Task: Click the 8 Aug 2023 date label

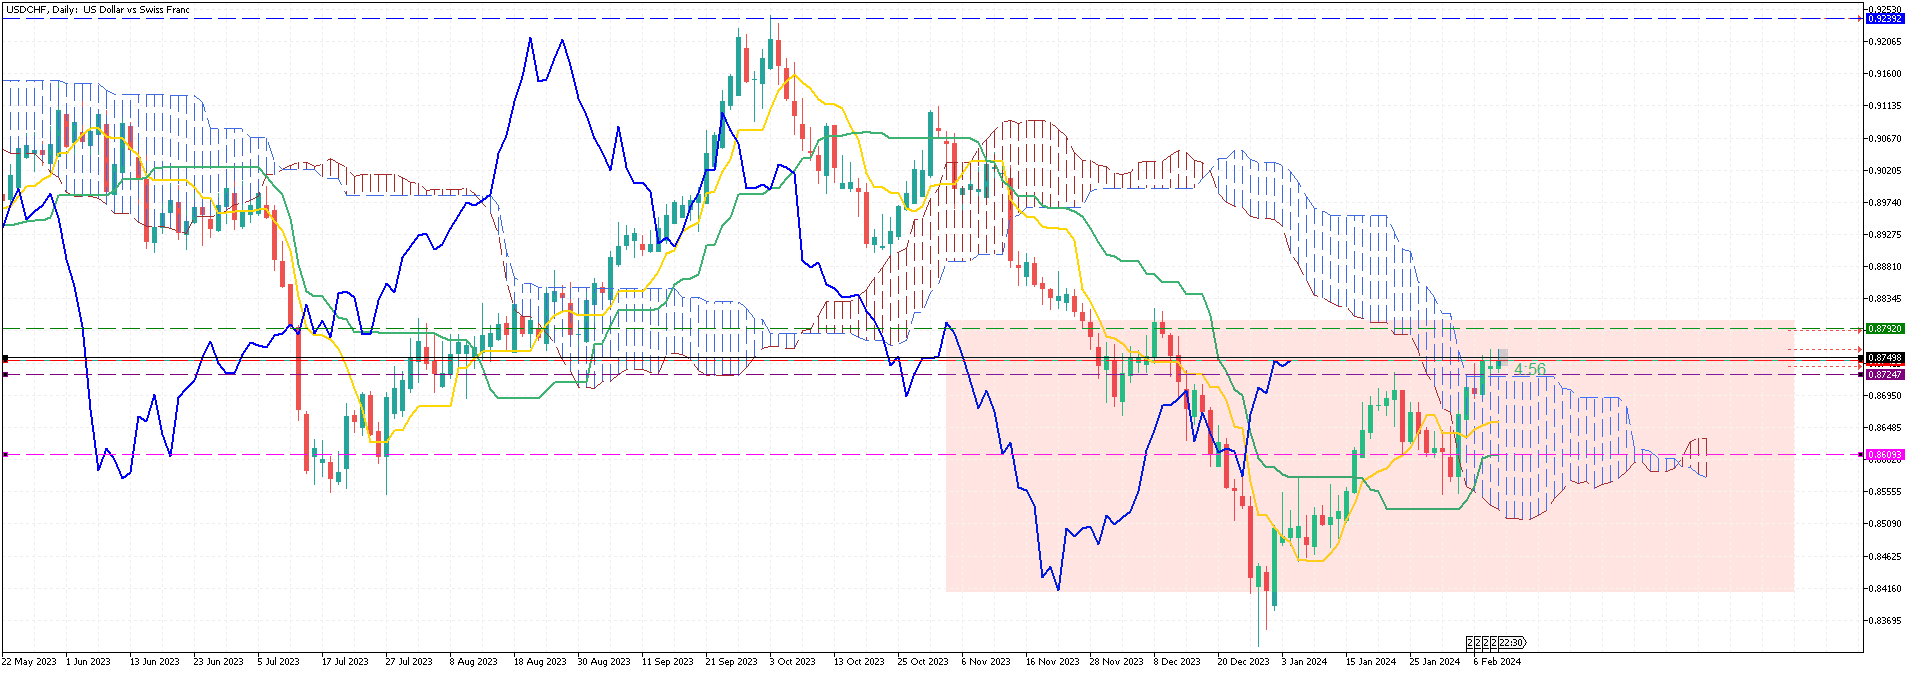Action: point(473,661)
